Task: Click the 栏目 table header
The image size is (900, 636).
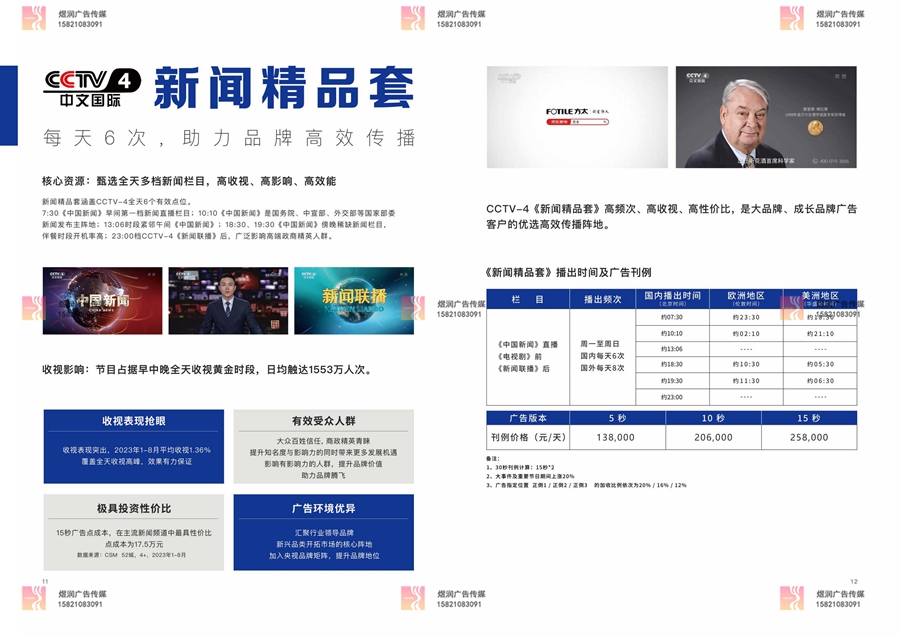Action: pos(527,299)
